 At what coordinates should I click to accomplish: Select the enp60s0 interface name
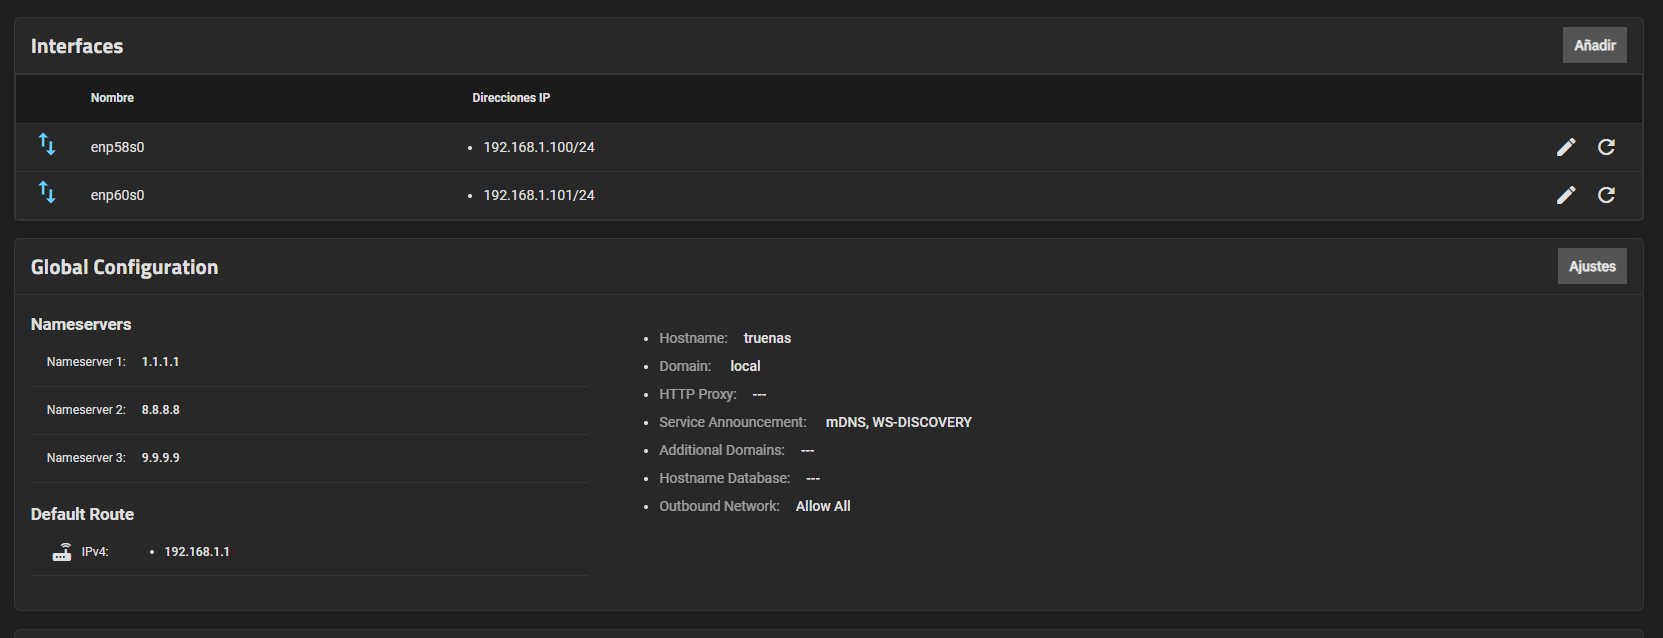117,195
